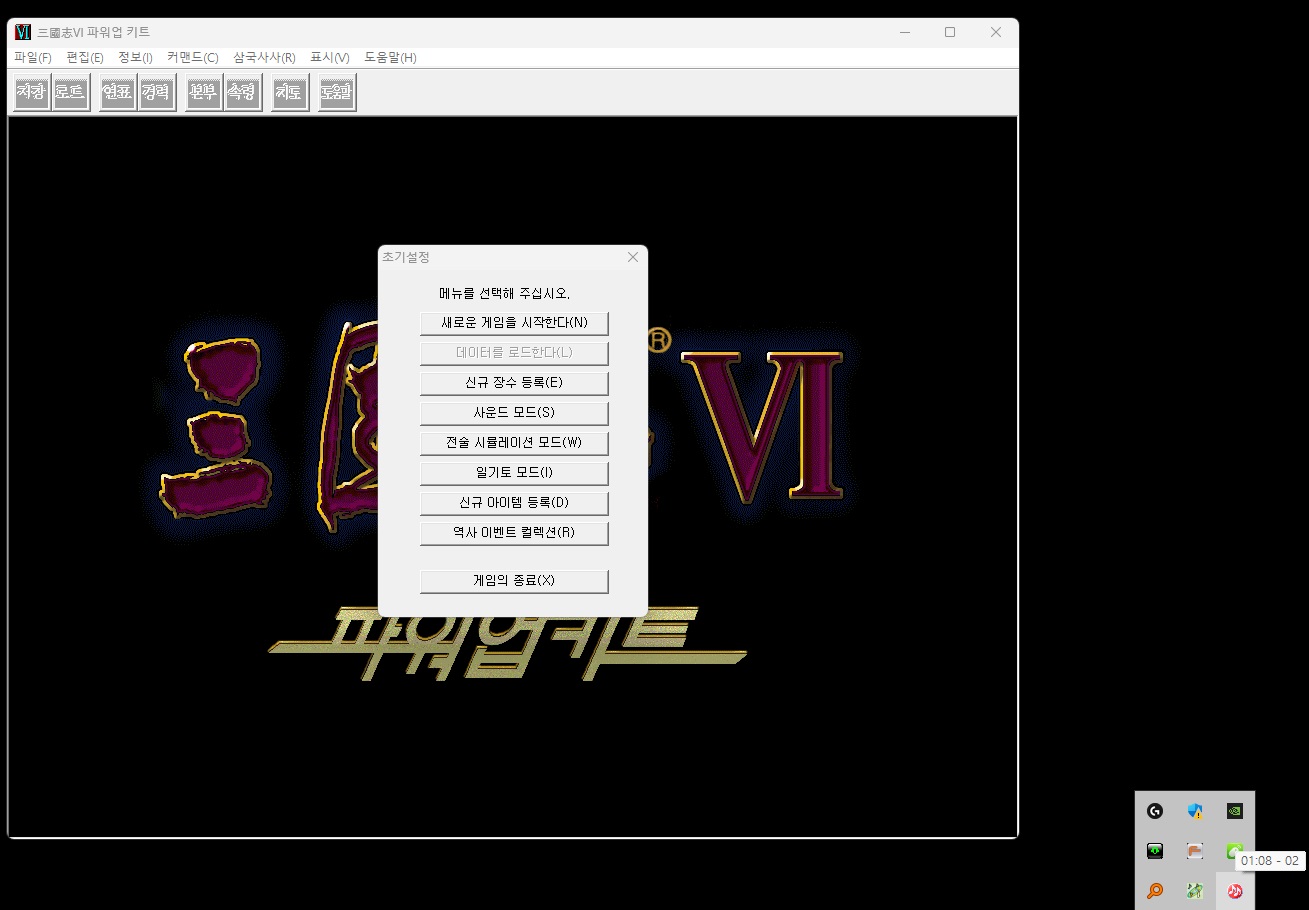The width and height of the screenshot is (1309, 910).
Task: Open the 지도 map toolbar button
Action: pos(290,93)
